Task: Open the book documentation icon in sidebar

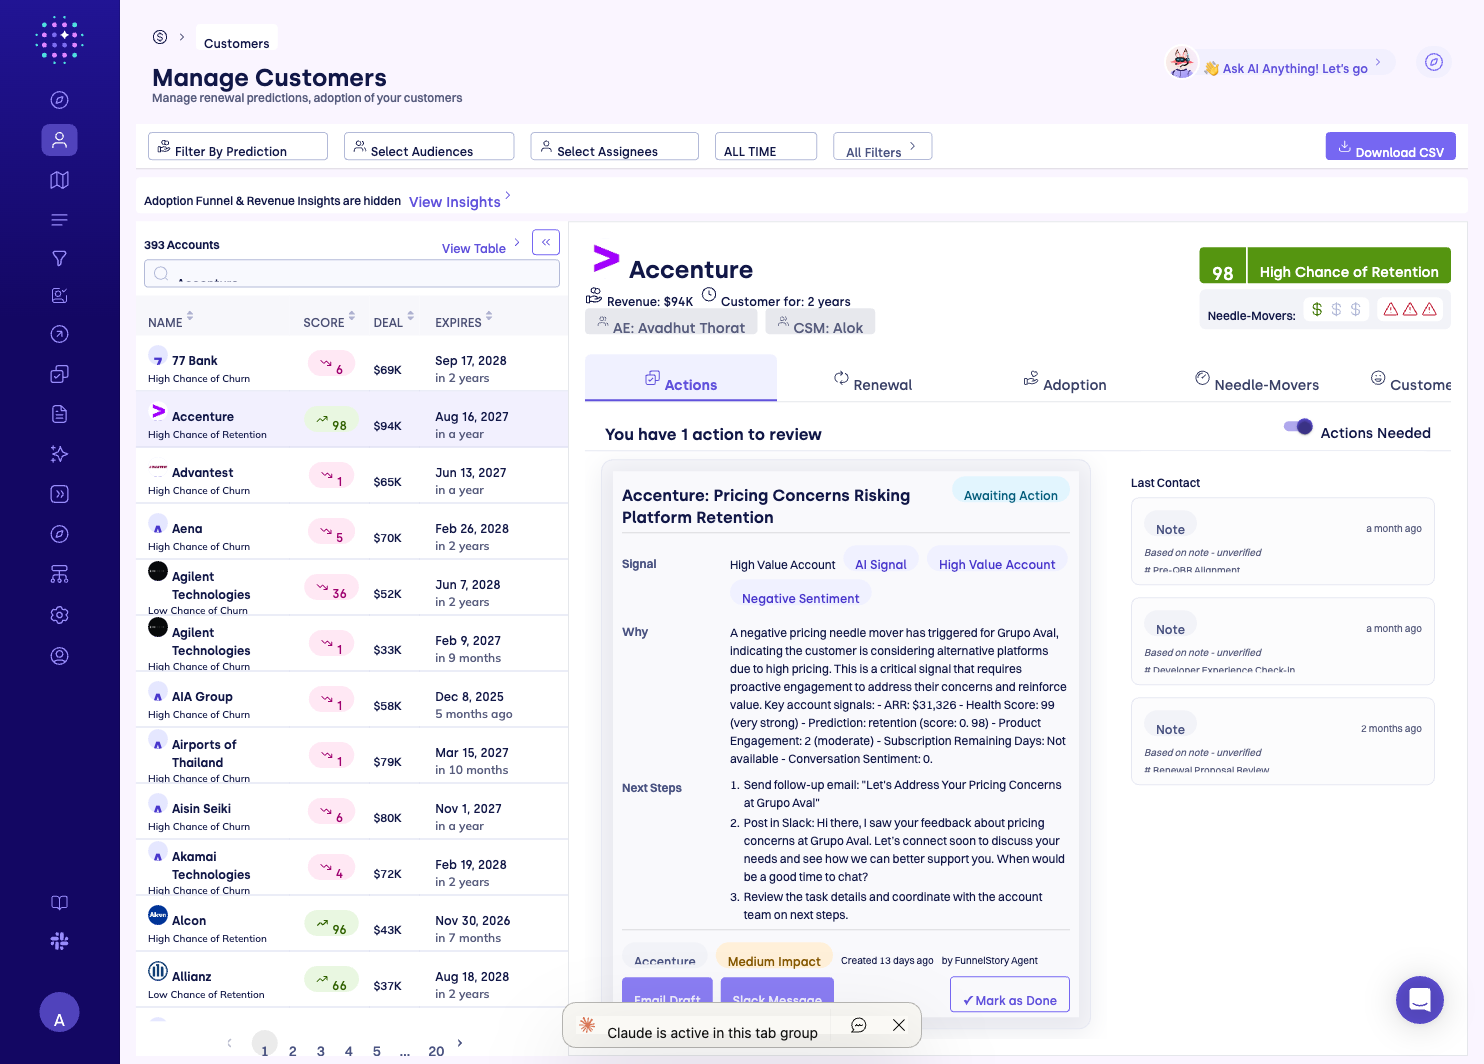Action: point(60,903)
